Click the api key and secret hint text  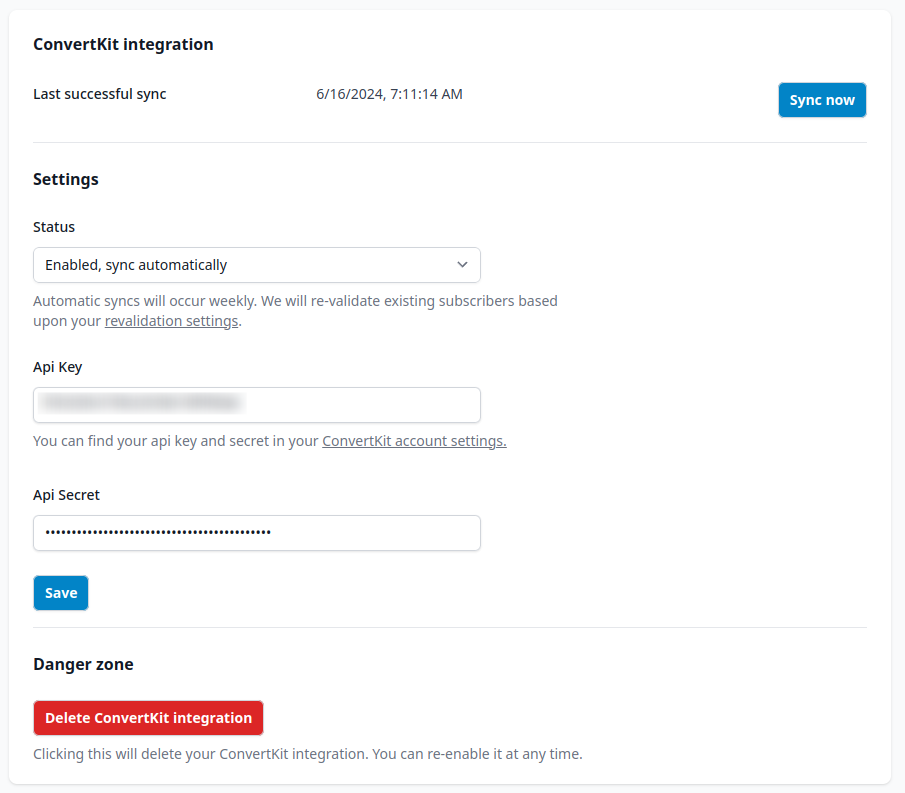point(176,441)
